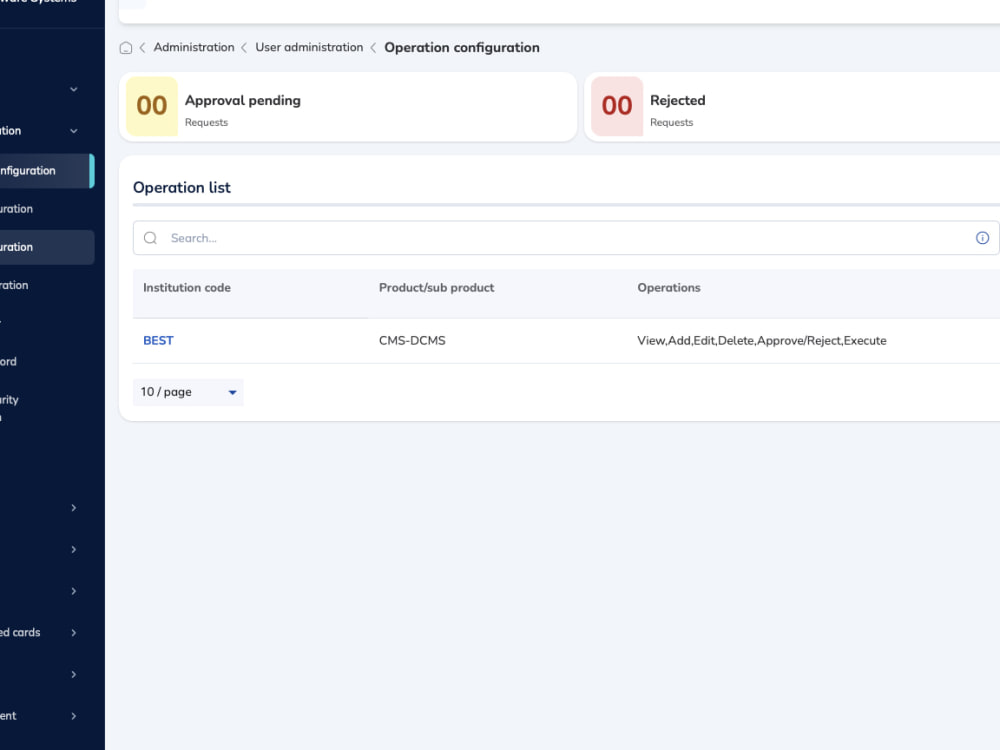Open the Approval pending requests card
Viewport: 1000px width, 750px height.
point(348,107)
